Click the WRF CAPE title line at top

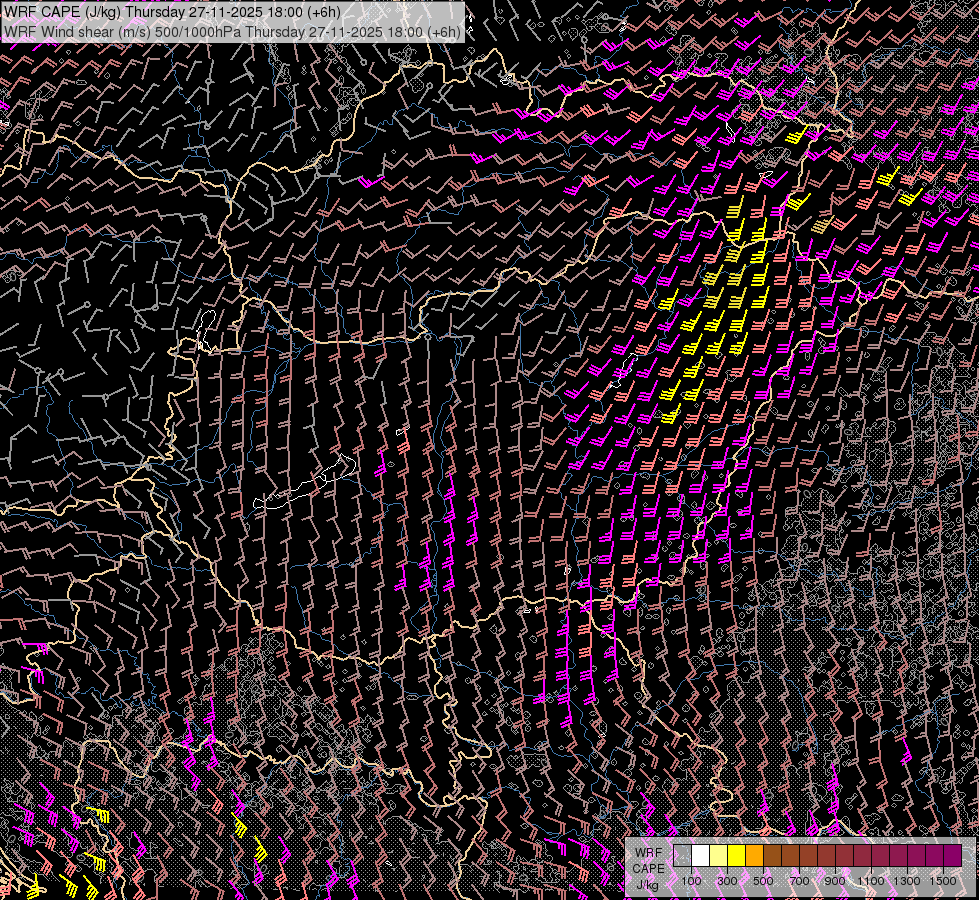(x=171, y=11)
